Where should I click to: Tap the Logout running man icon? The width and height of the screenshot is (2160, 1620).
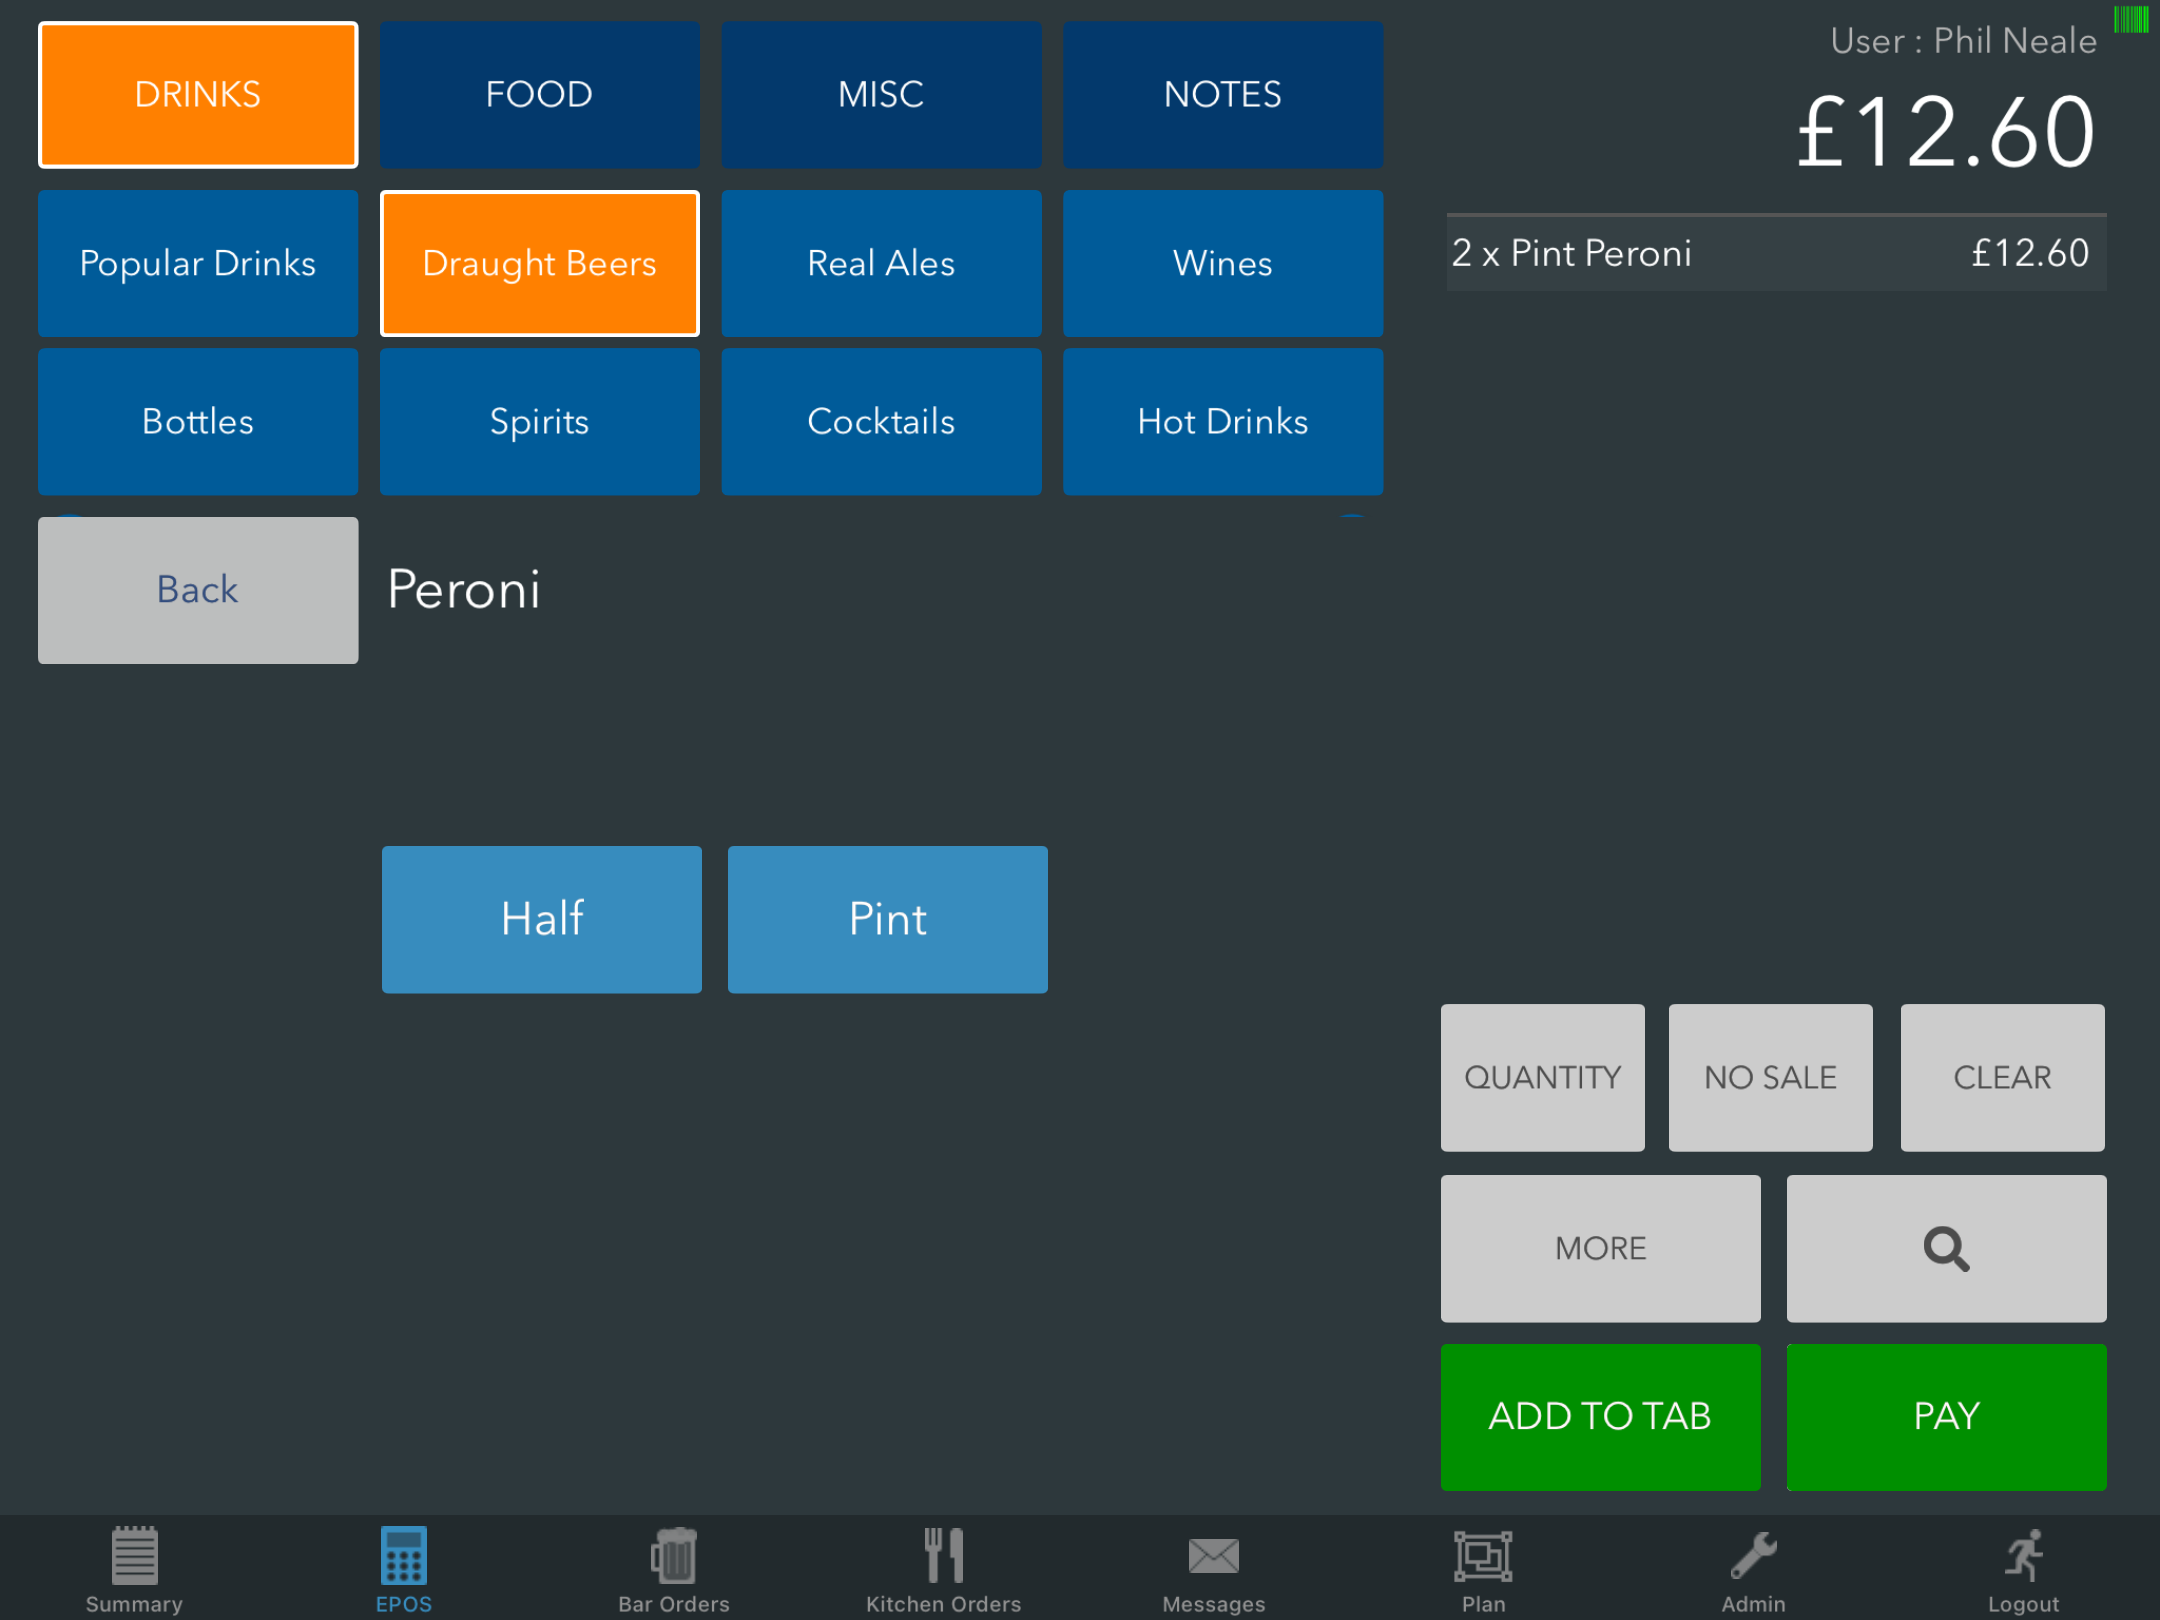point(2024,1556)
